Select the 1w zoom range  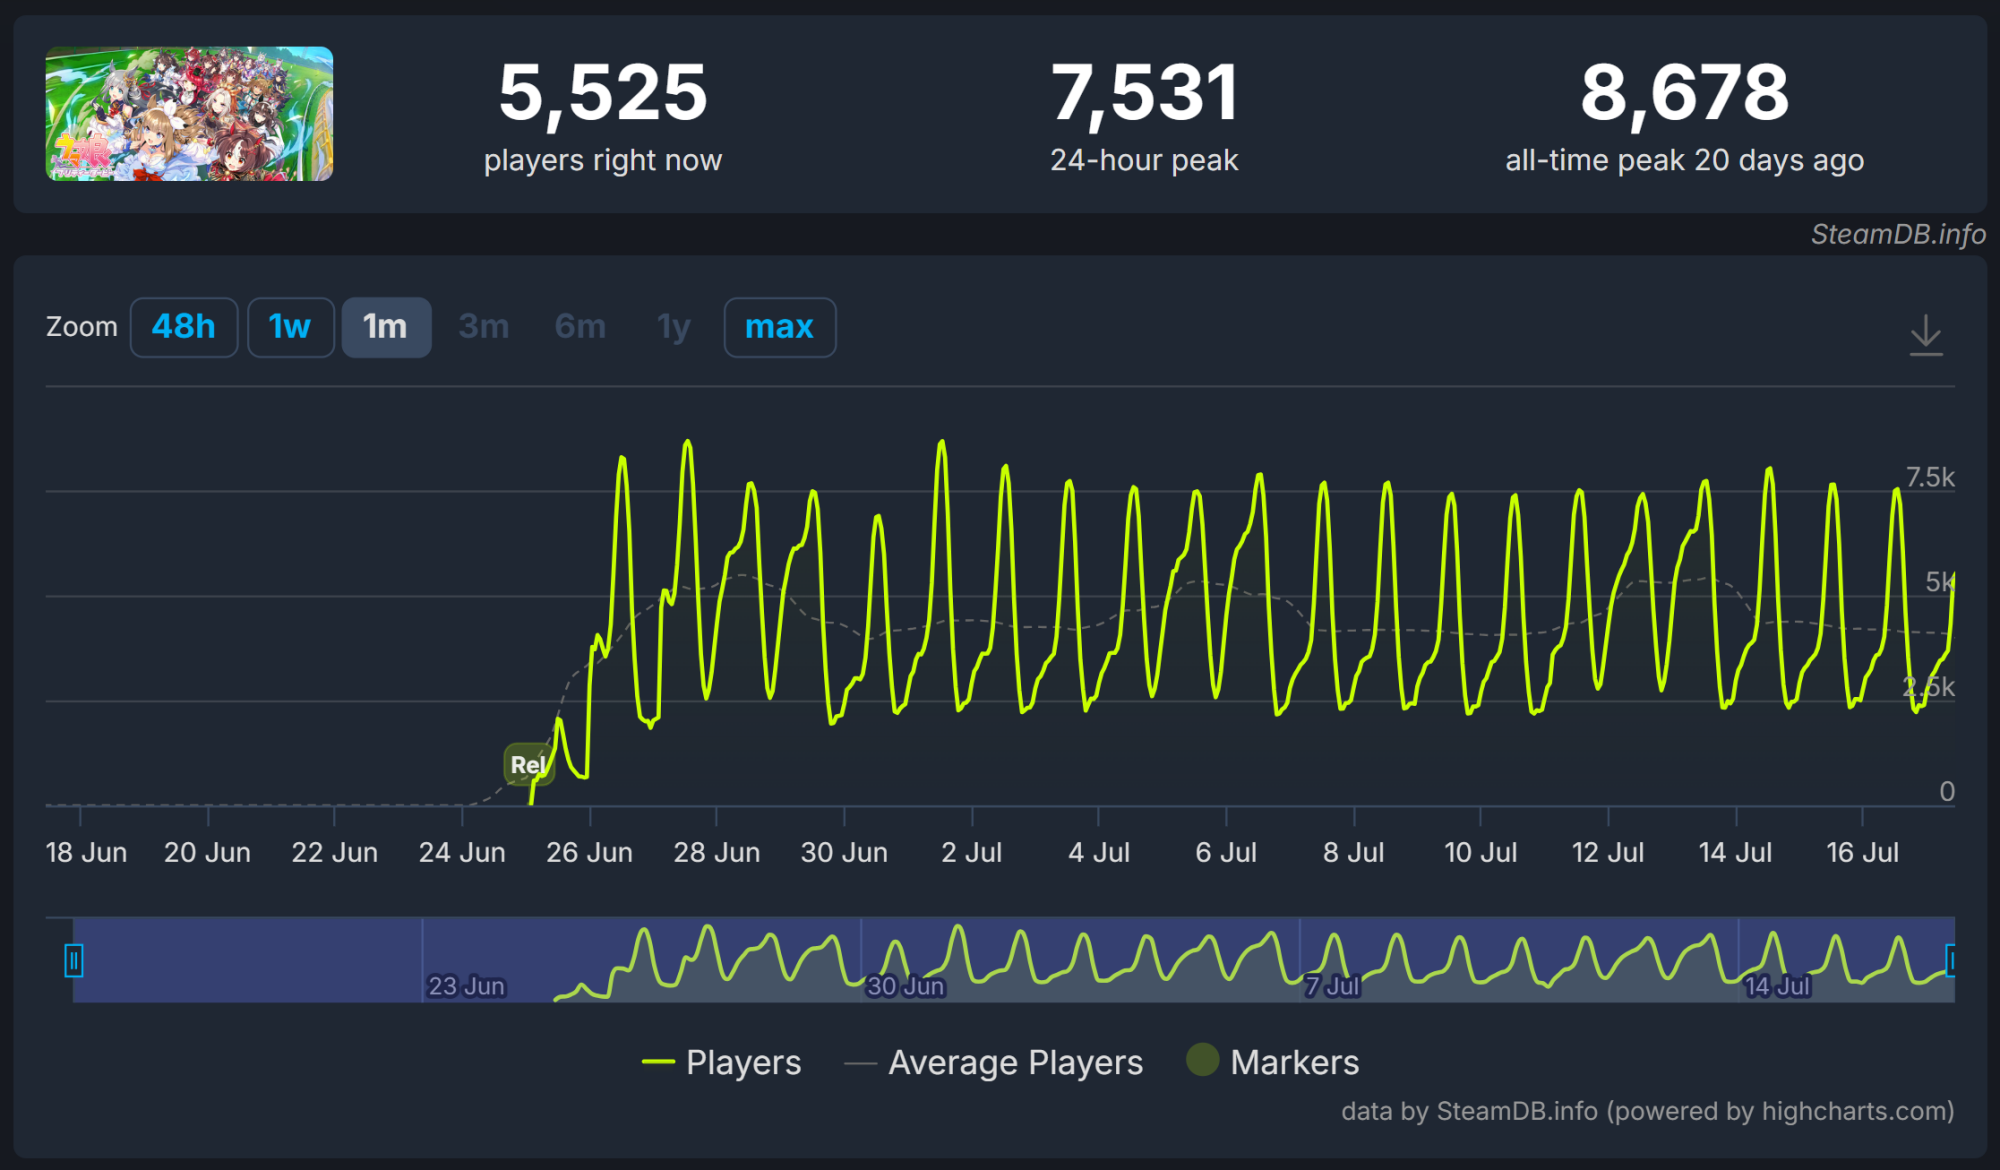[290, 327]
